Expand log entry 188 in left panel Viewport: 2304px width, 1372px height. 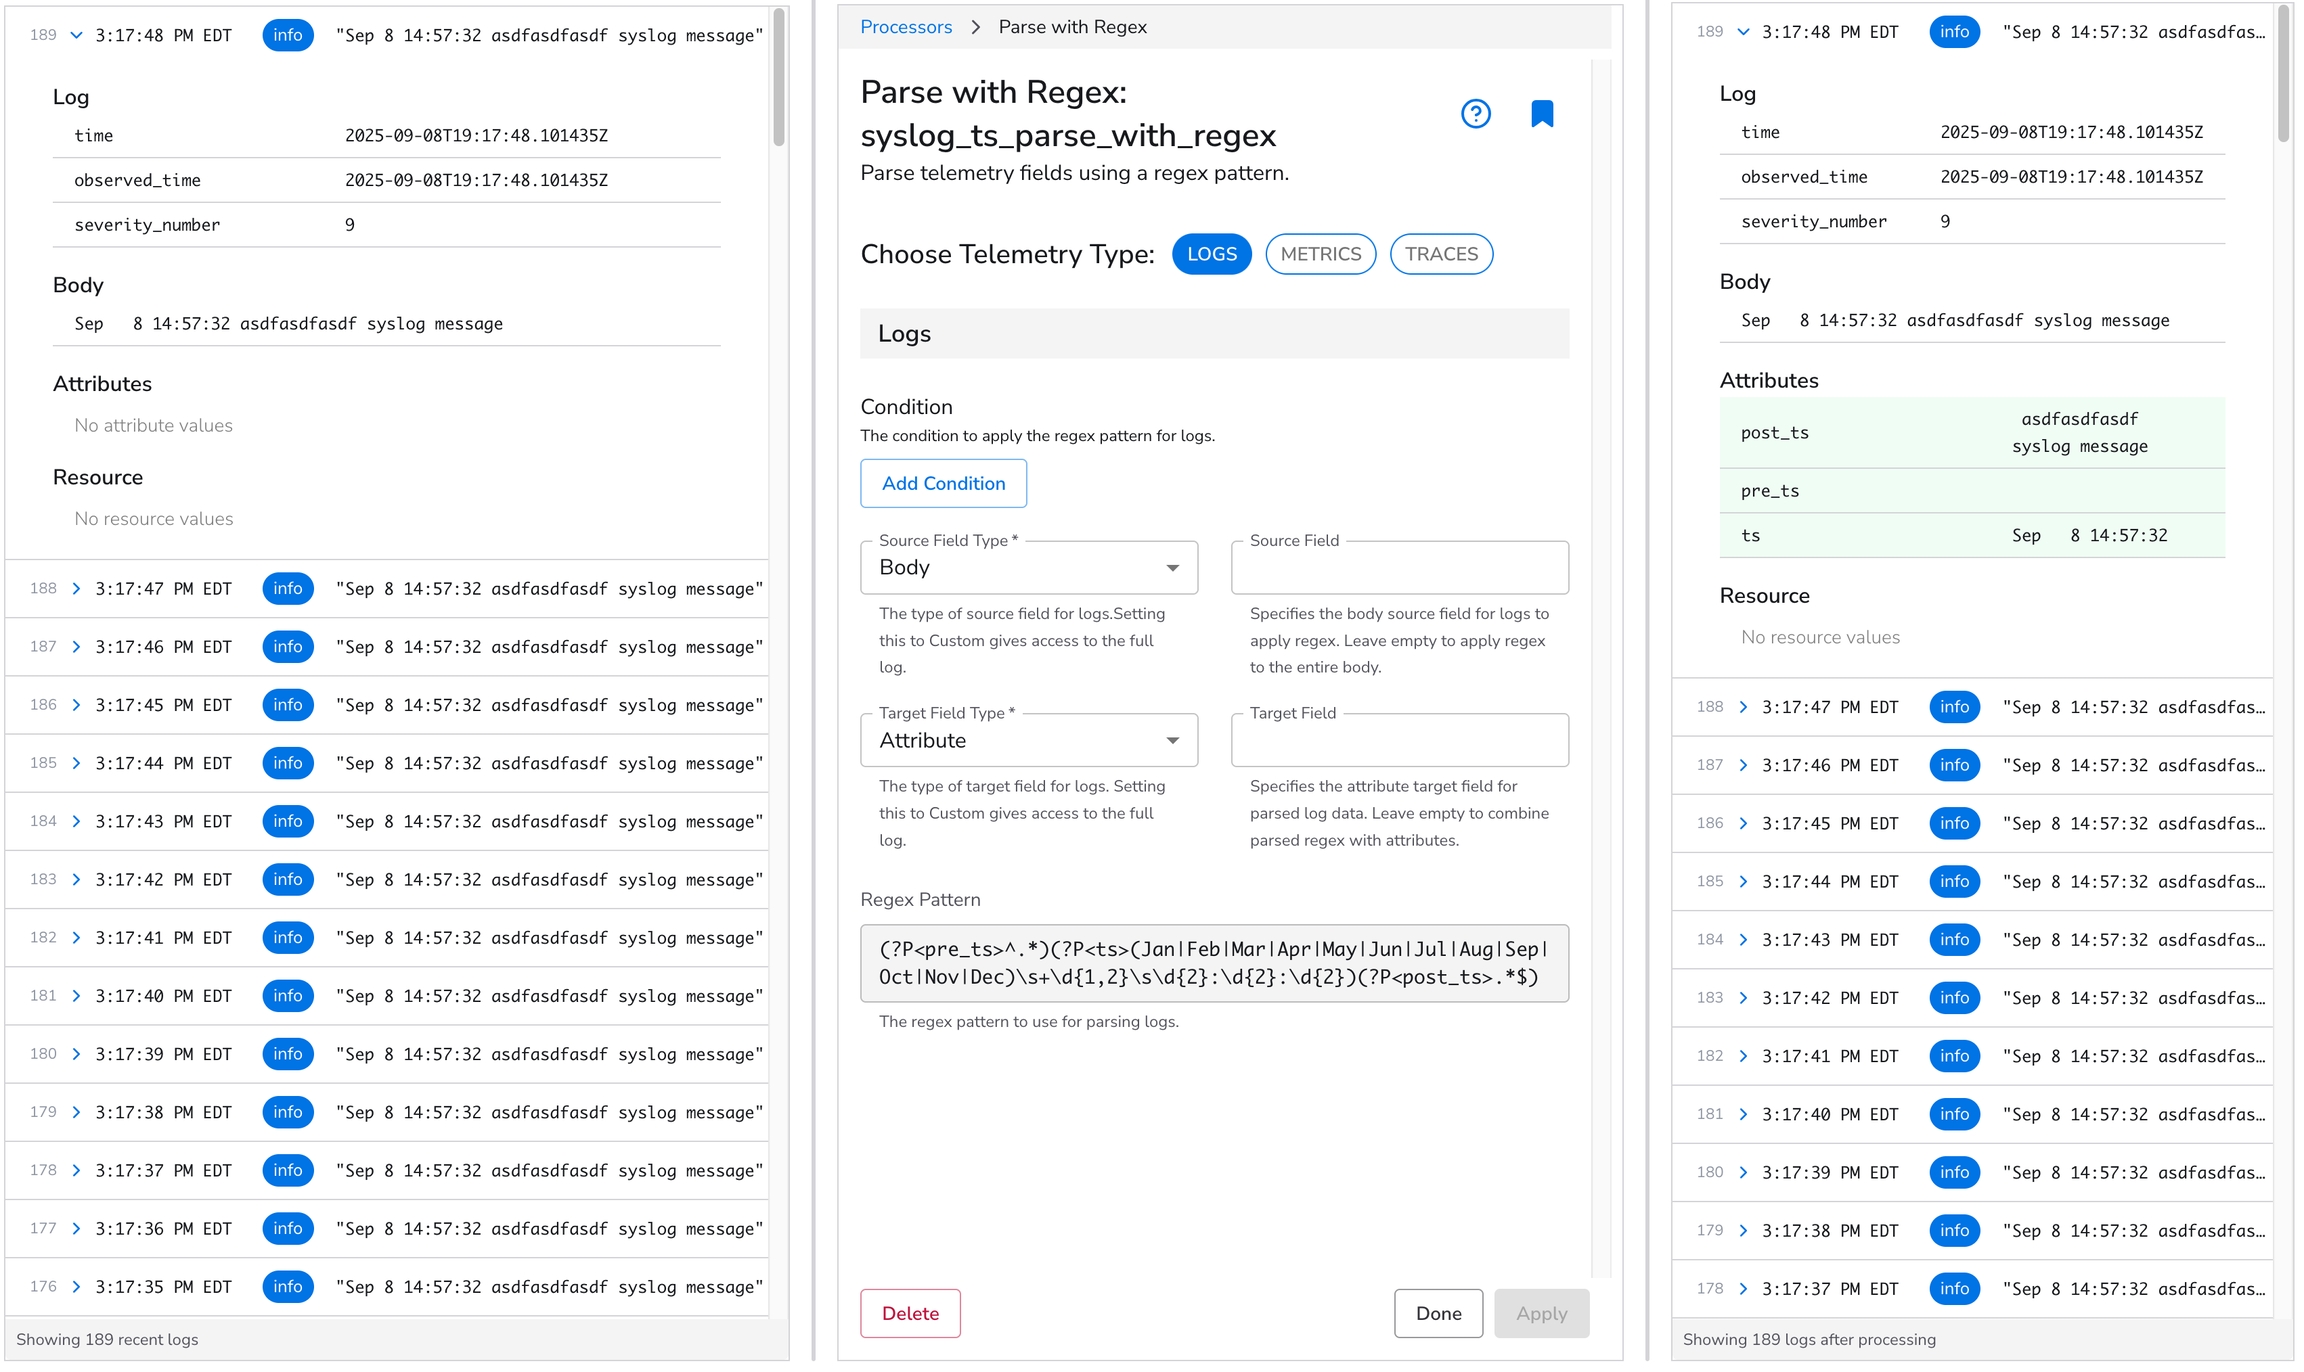tap(76, 589)
